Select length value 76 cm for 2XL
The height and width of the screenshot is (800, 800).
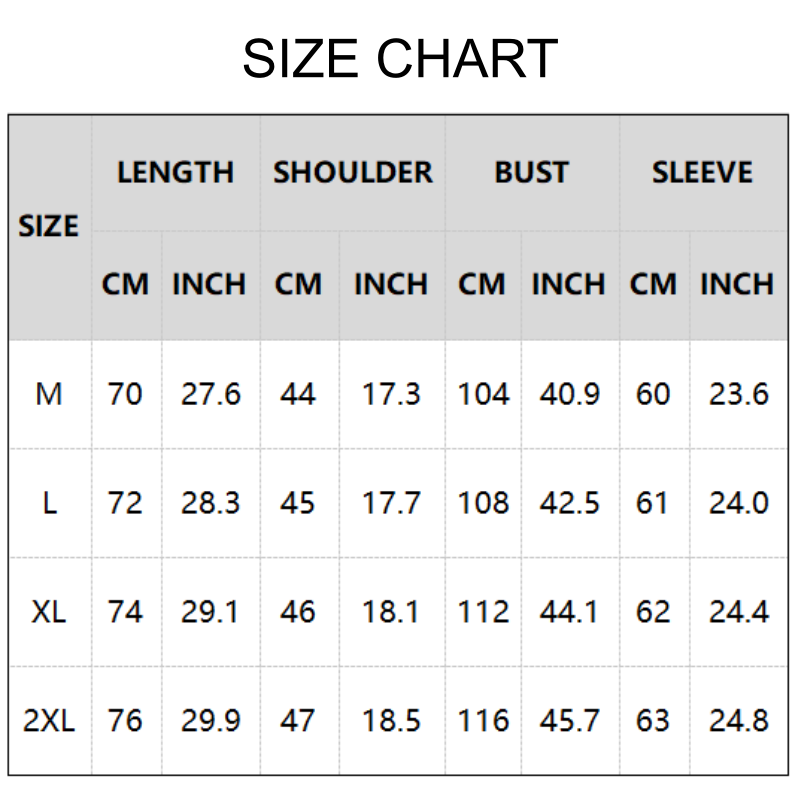(x=125, y=720)
